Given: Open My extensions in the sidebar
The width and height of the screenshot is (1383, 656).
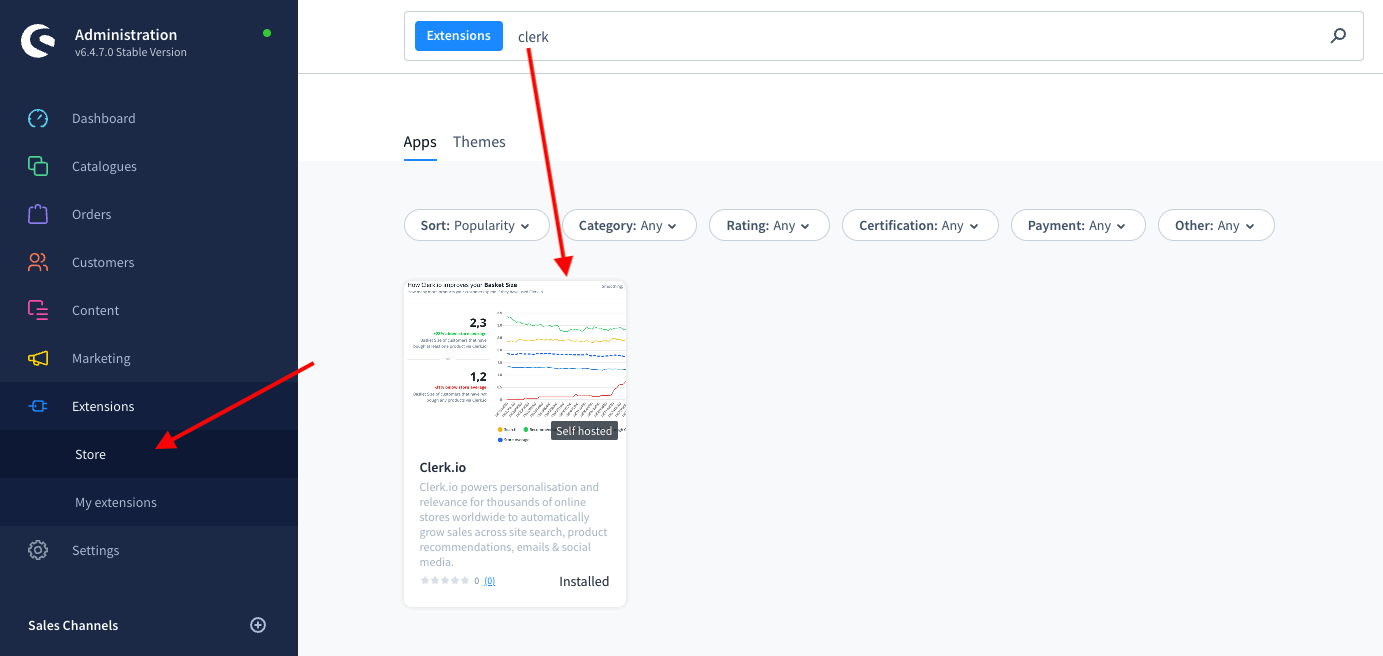Looking at the screenshot, I should pos(116,502).
